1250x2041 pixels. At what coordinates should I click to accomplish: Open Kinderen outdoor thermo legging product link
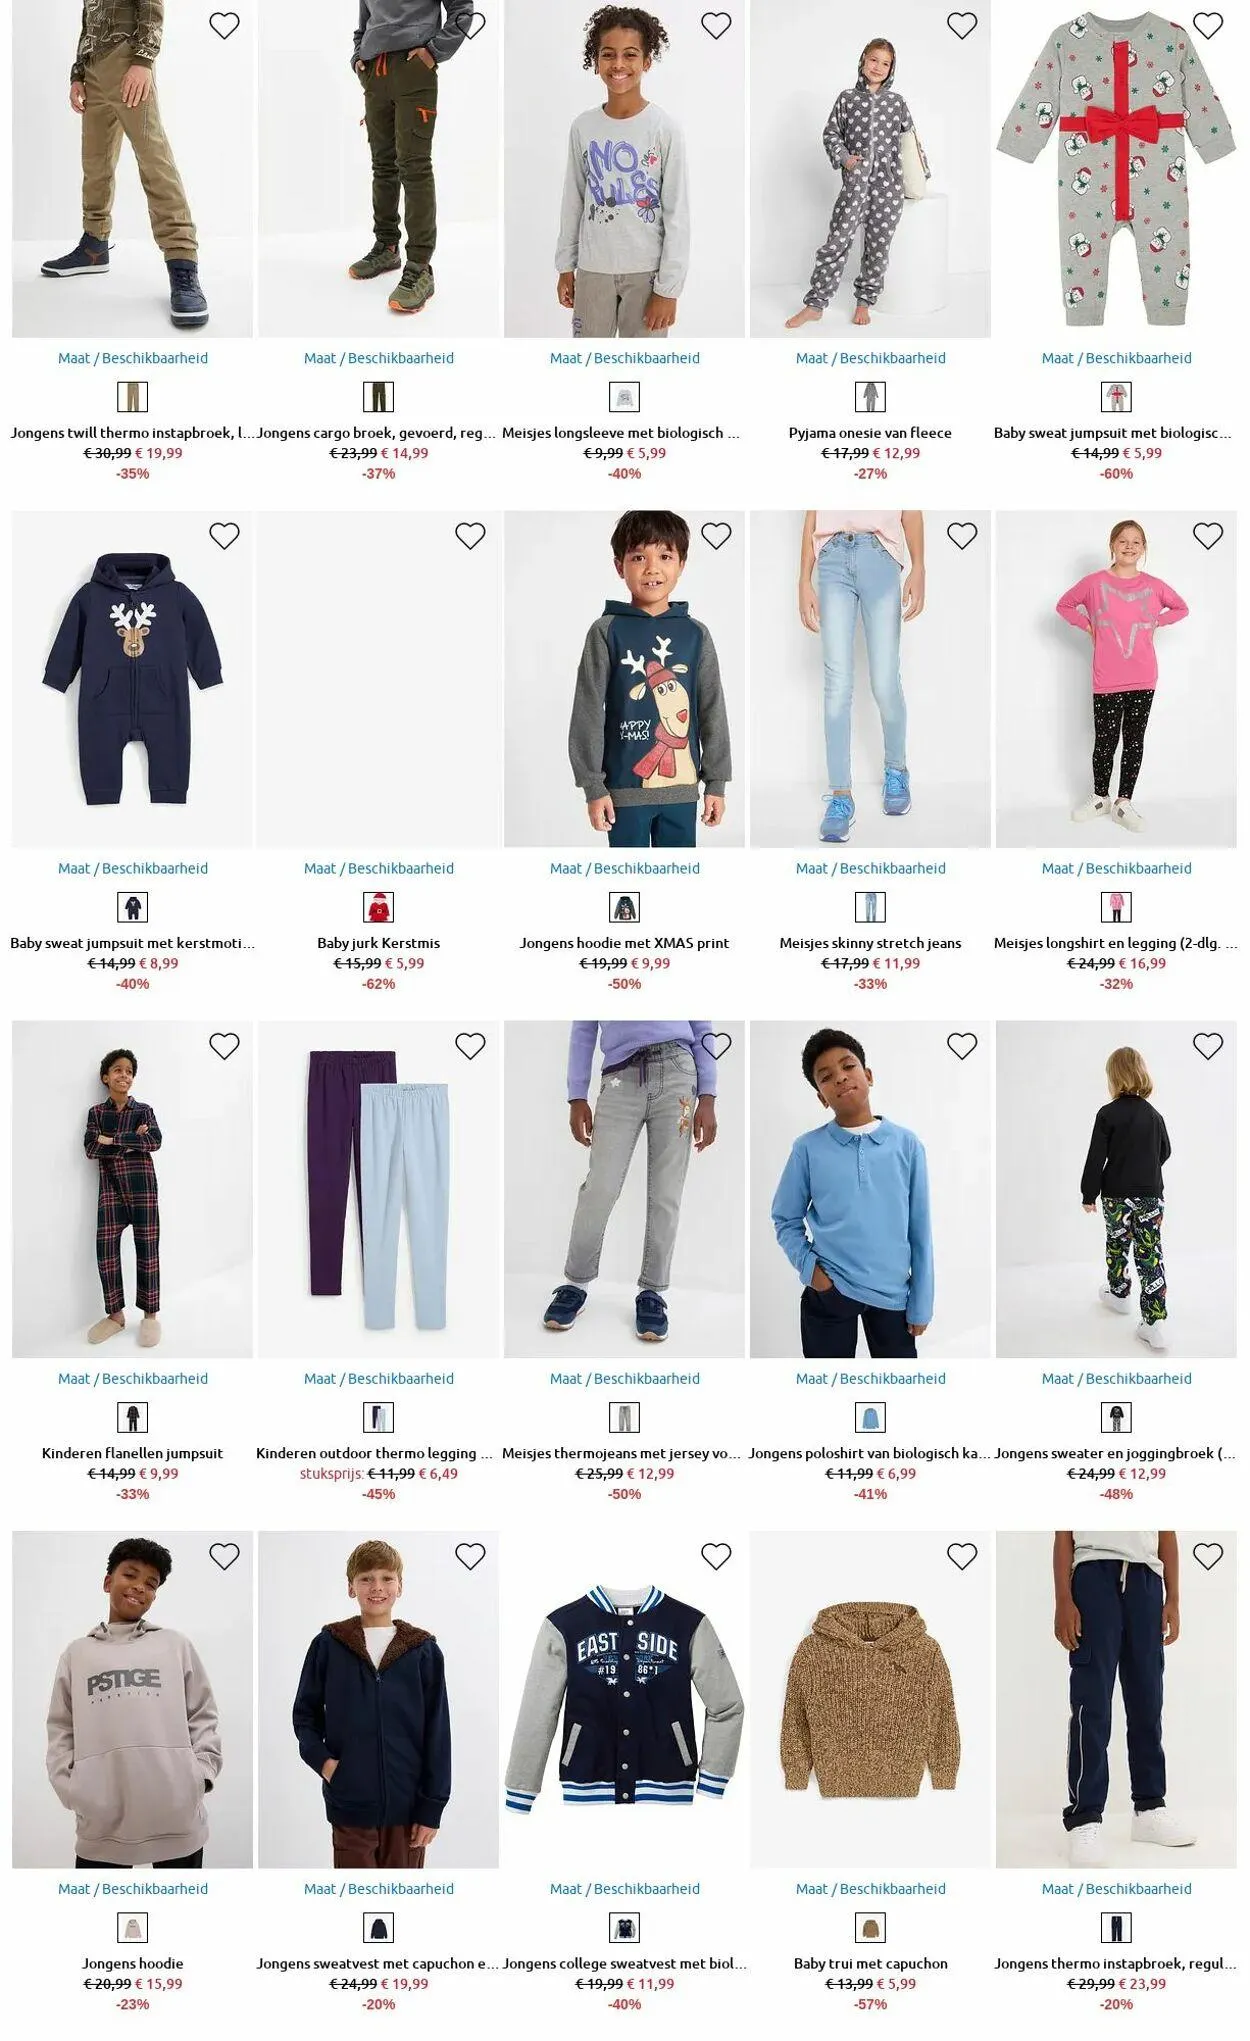(x=379, y=1453)
